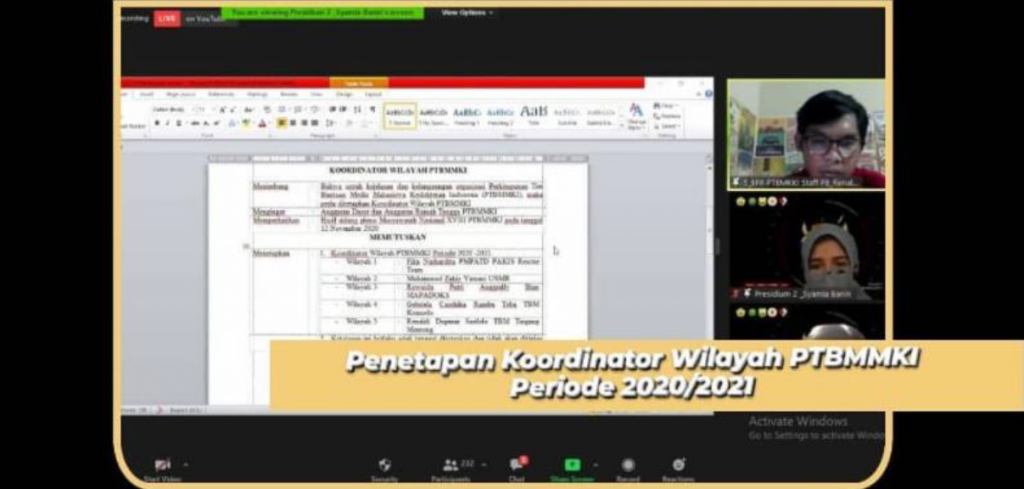Show paragraph marks with pilcrow icon
This screenshot has width=1024, height=489.
(373, 110)
